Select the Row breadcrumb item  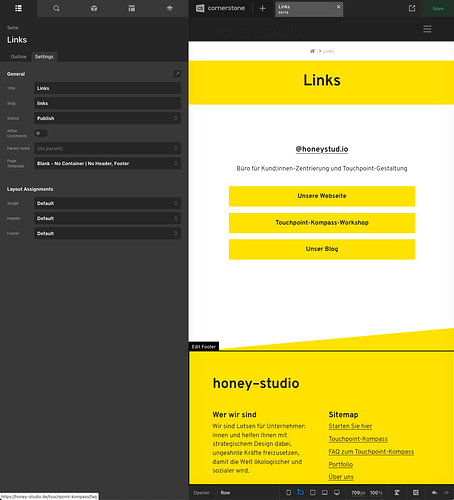[225, 493]
